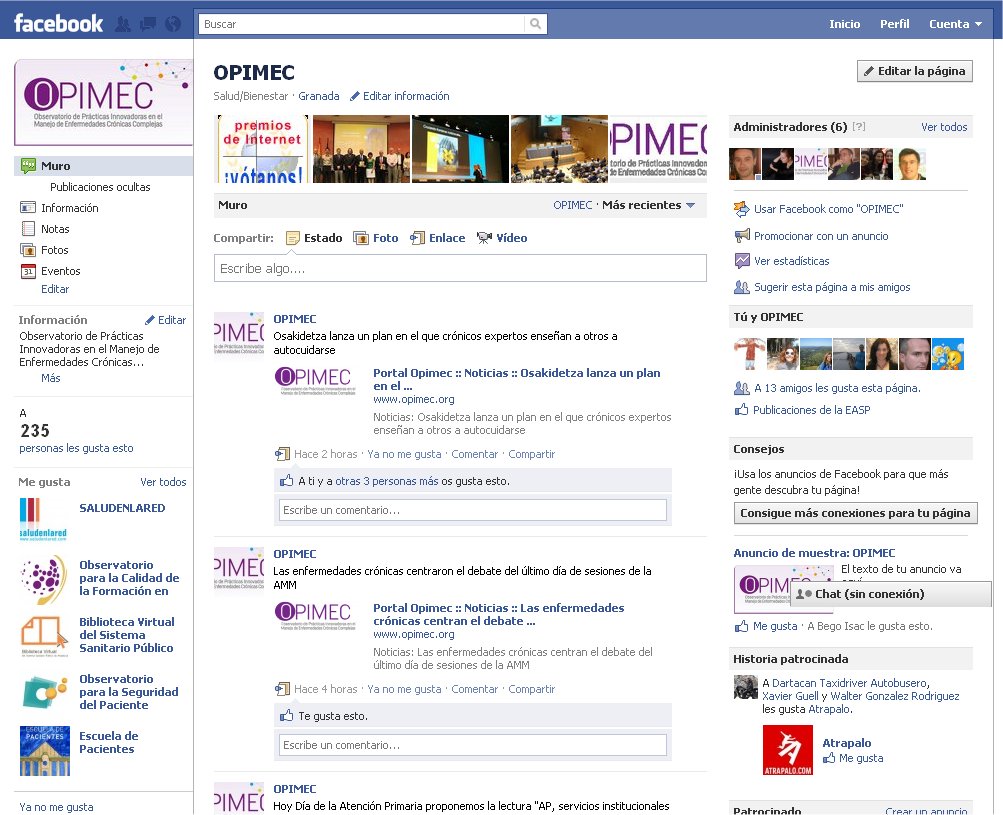Expand Más under Información description

pos(51,377)
